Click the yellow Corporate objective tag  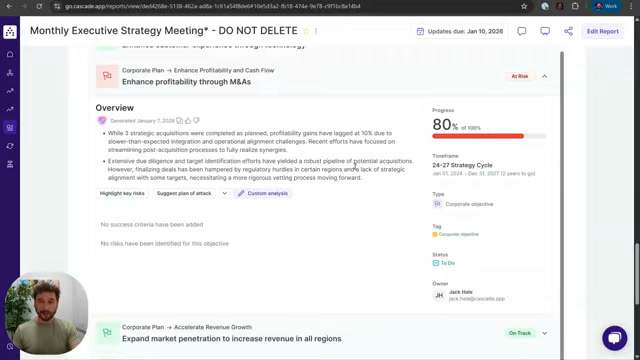click(x=456, y=234)
